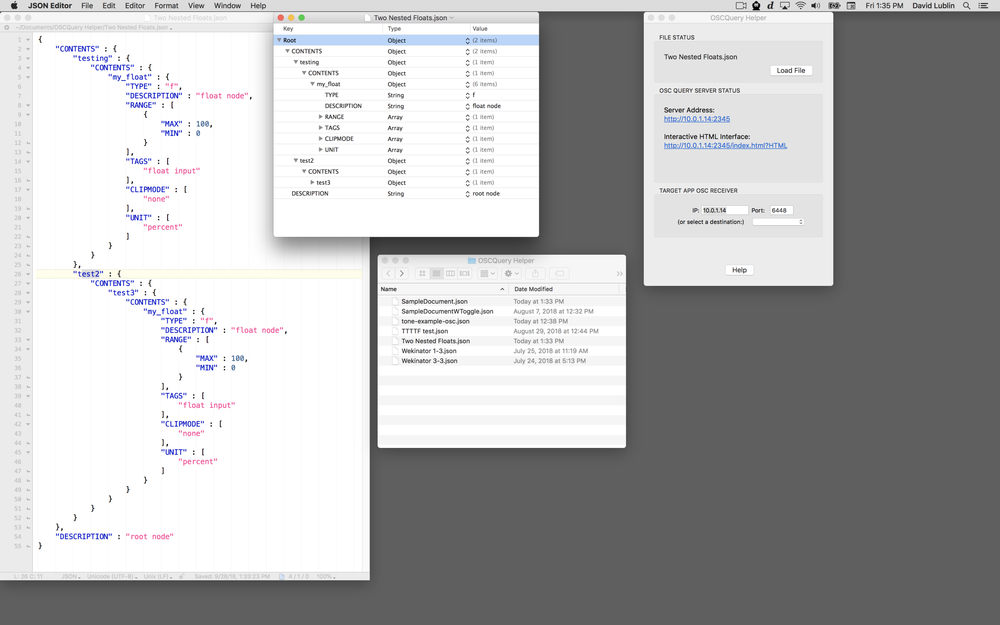Collapse the Root row in the tree

coord(279,40)
